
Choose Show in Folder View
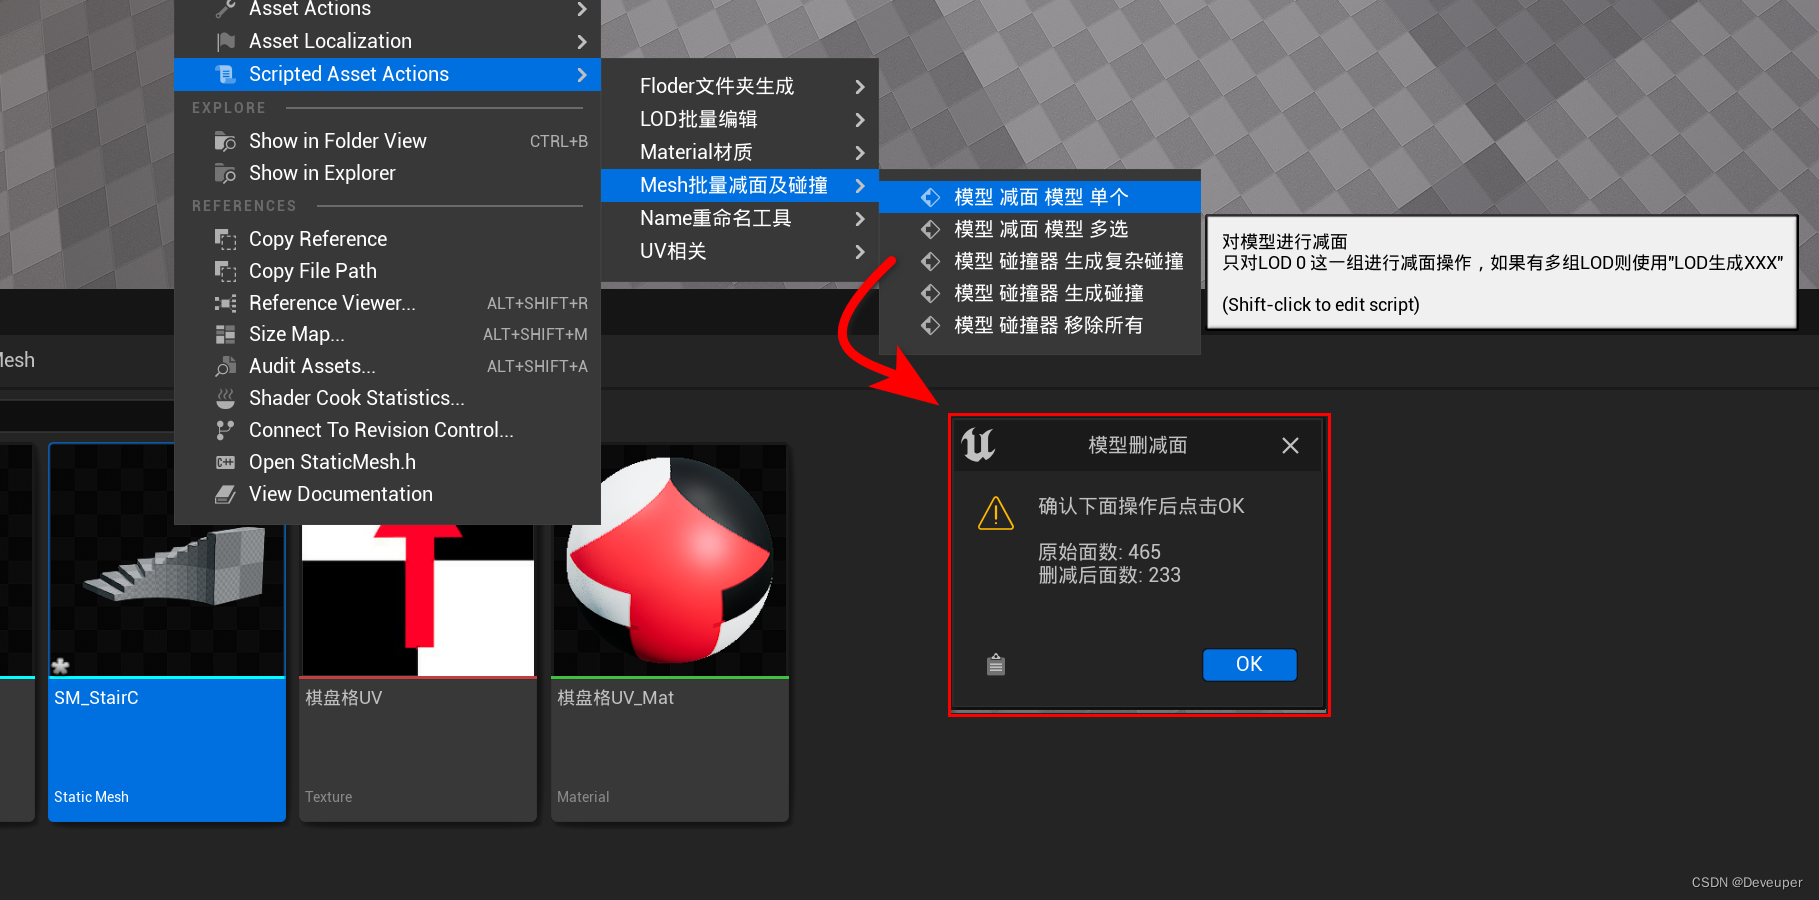[x=387, y=141]
